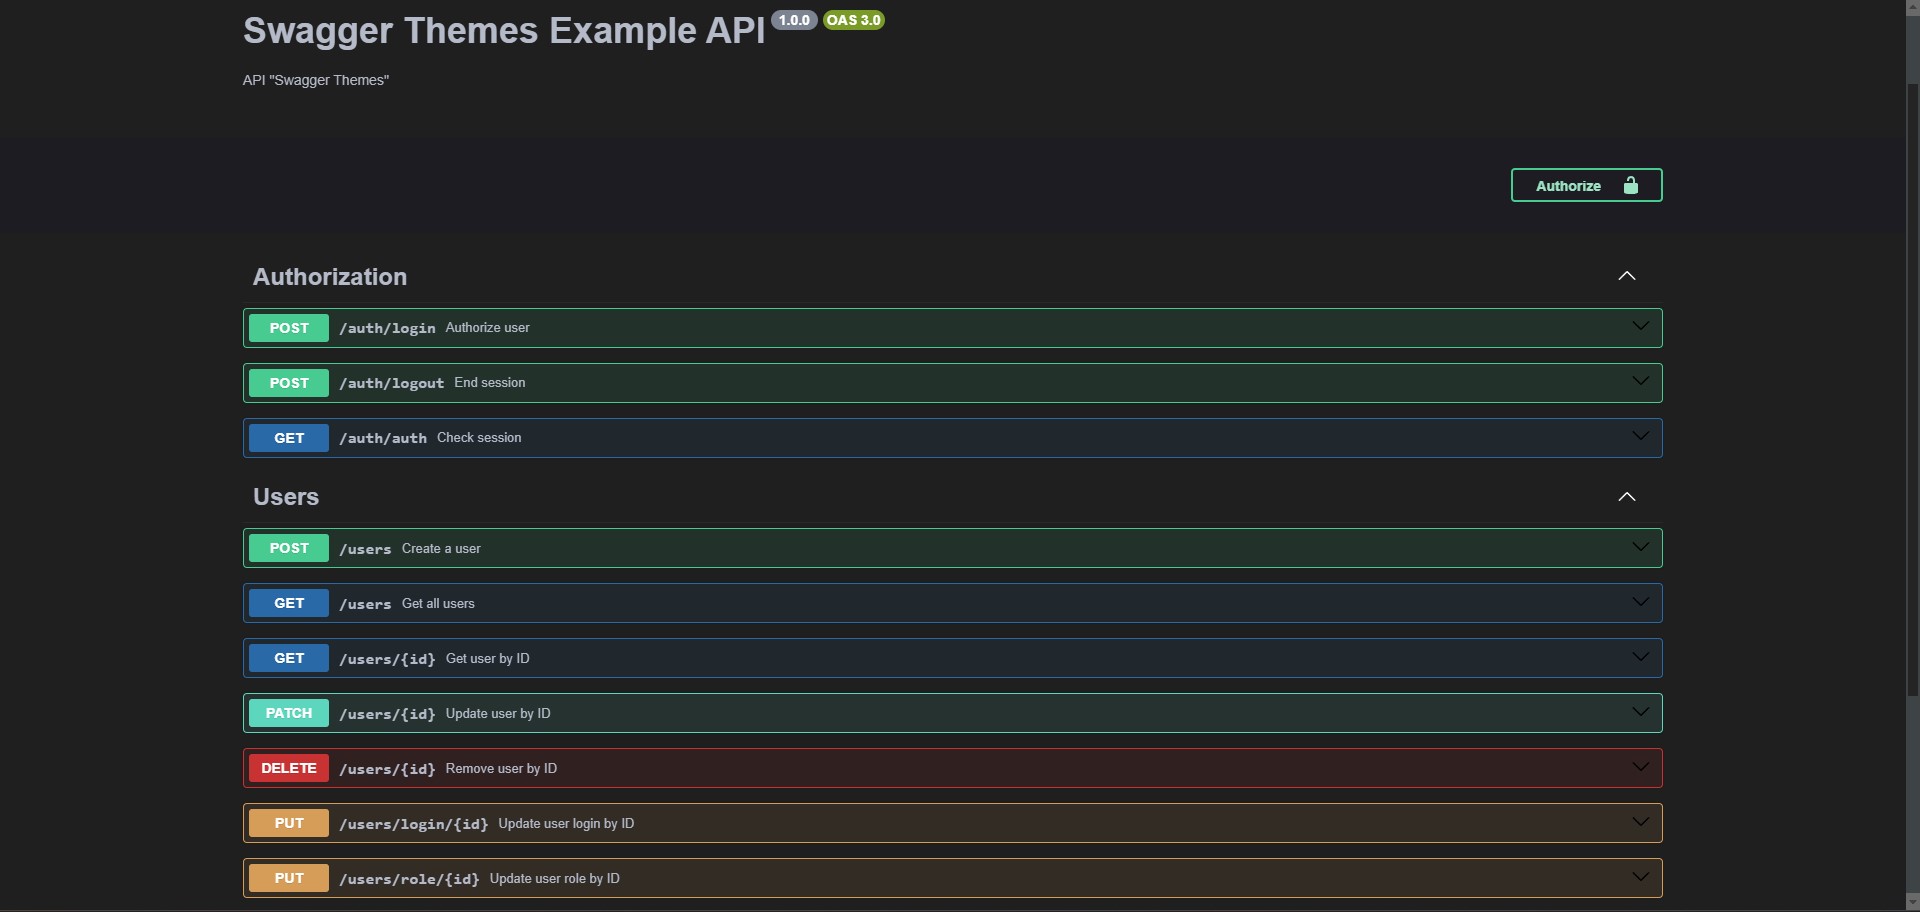This screenshot has height=912, width=1920.
Task: Click the OAS 3.0 badge
Action: coord(854,20)
